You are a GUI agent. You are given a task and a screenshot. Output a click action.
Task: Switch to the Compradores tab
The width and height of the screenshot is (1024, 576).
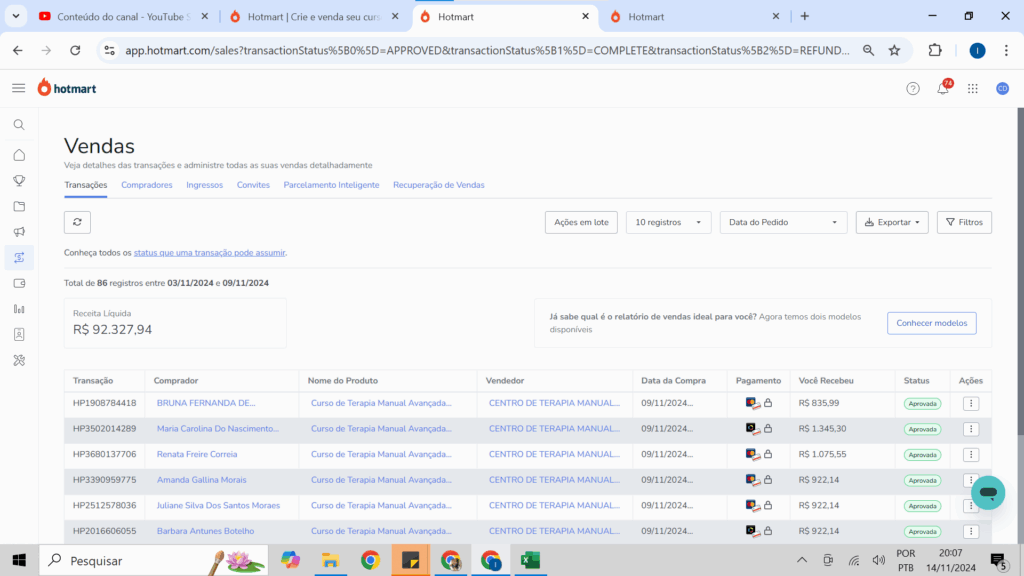tap(147, 185)
